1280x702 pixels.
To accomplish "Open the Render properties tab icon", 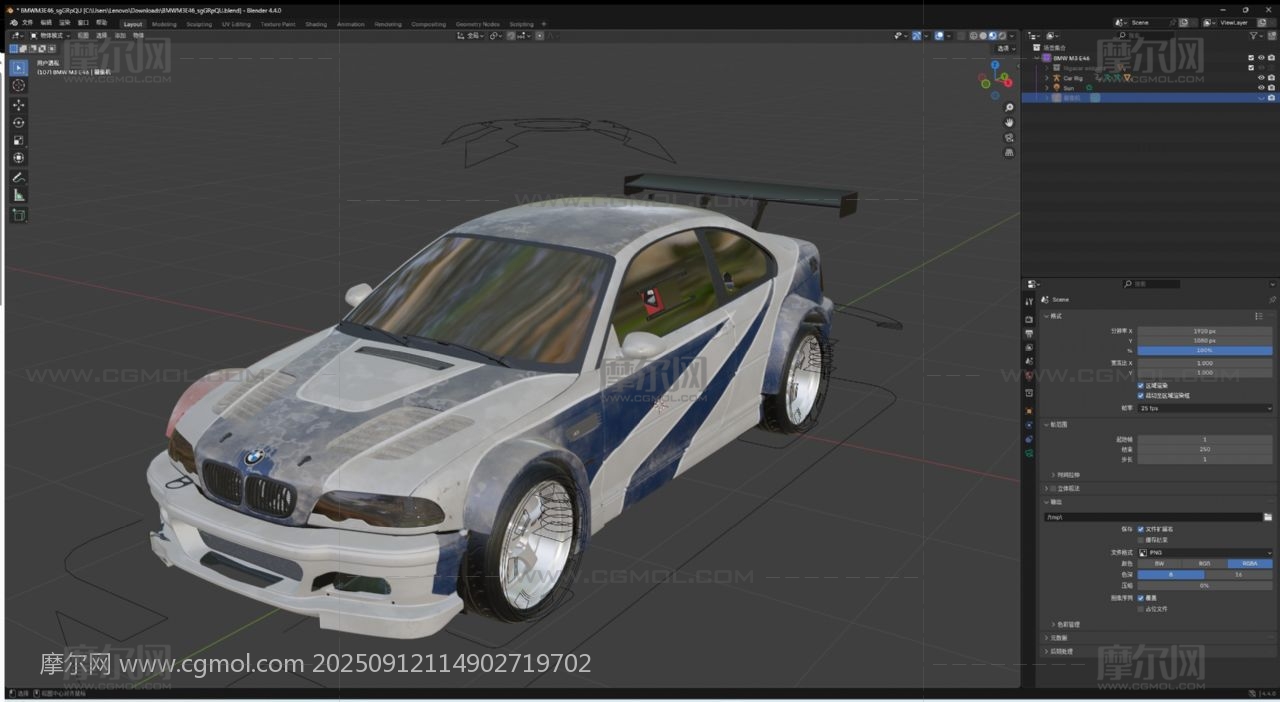I will click(1029, 319).
